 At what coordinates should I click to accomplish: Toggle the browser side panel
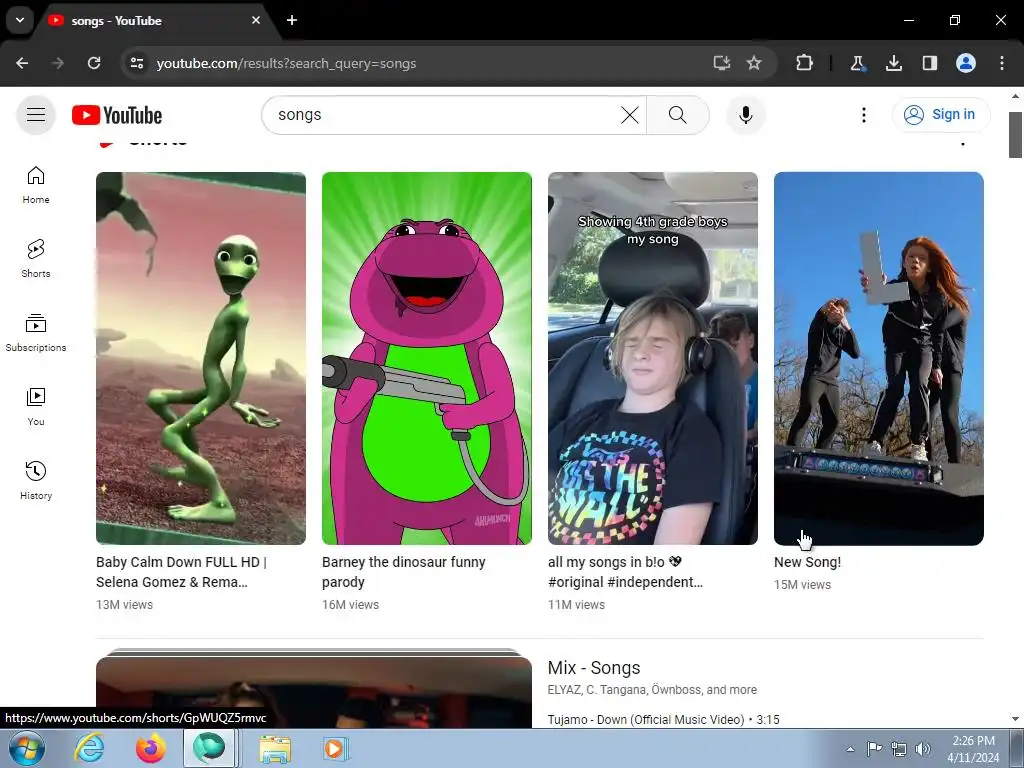[x=929, y=63]
